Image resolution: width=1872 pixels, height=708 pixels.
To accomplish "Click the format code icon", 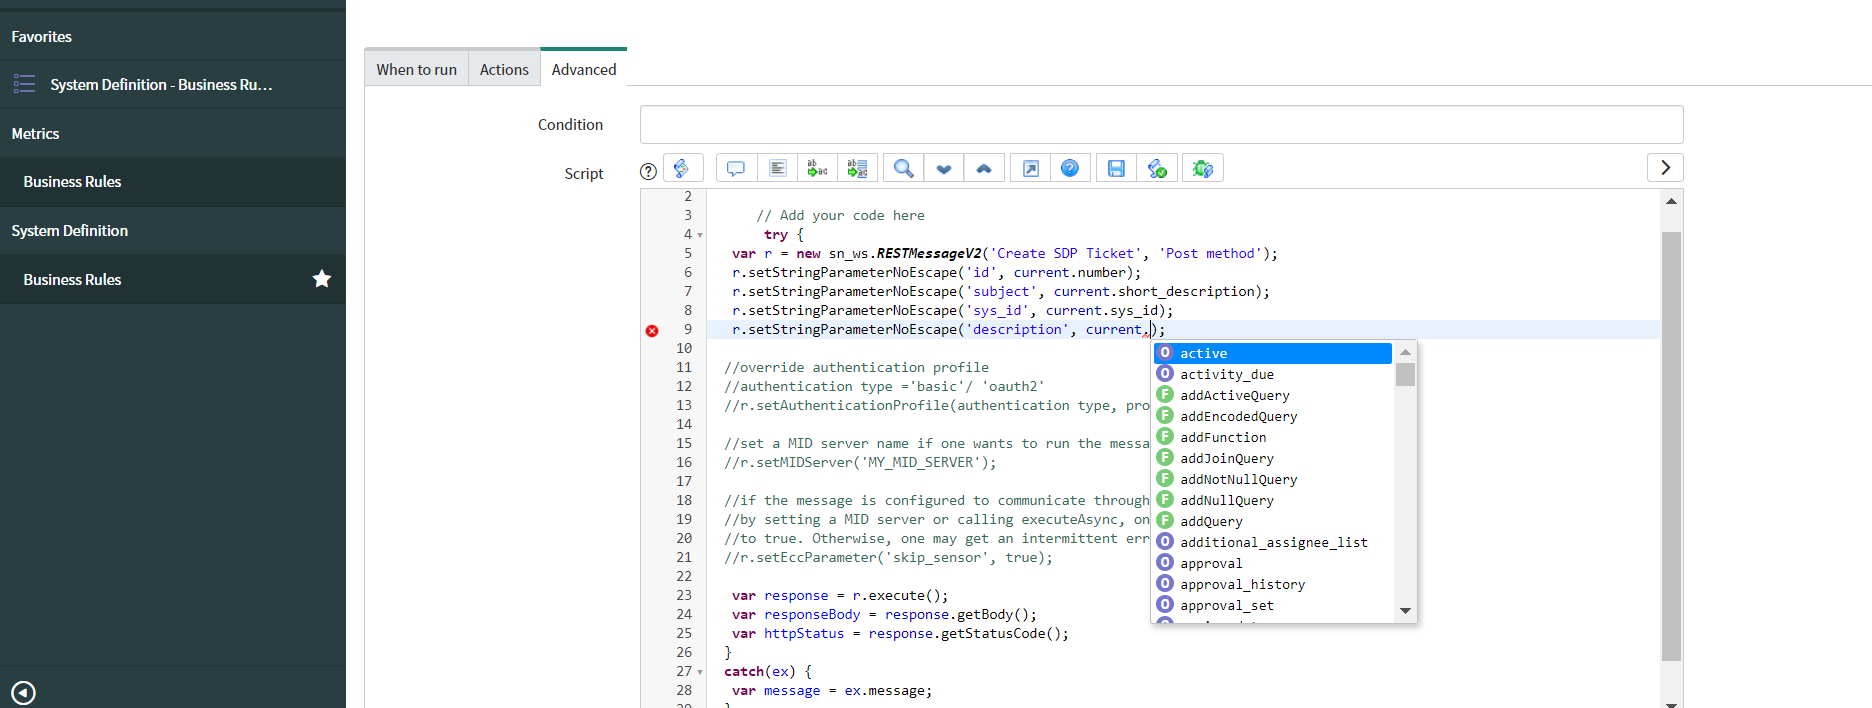I will [777, 168].
